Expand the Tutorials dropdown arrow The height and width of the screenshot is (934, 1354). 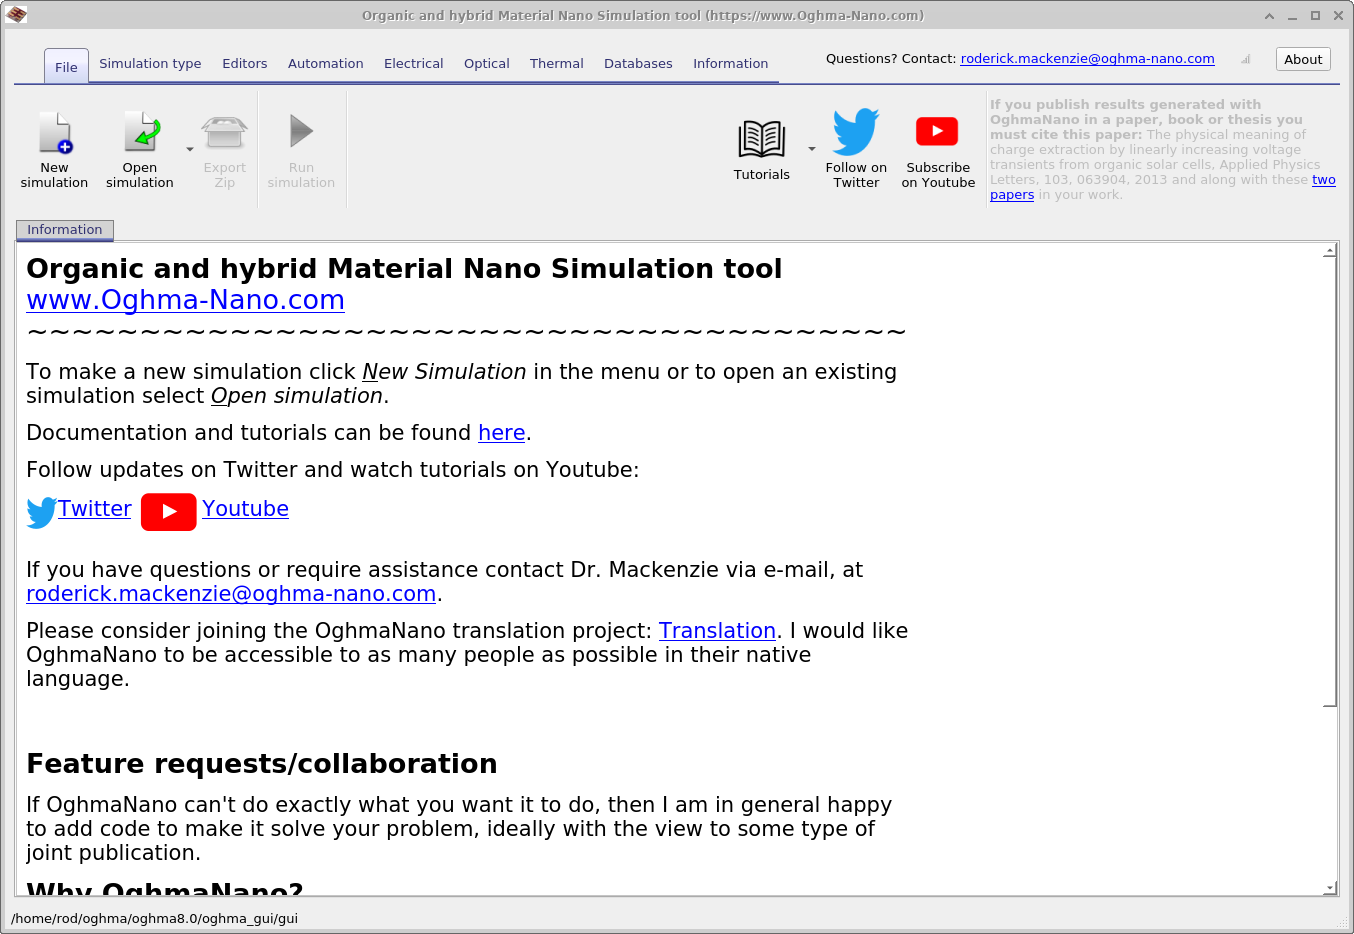[812, 149]
